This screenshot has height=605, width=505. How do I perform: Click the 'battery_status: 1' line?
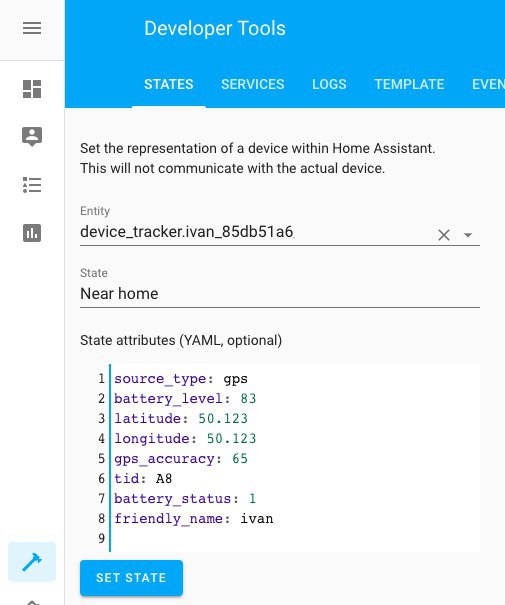coord(185,499)
